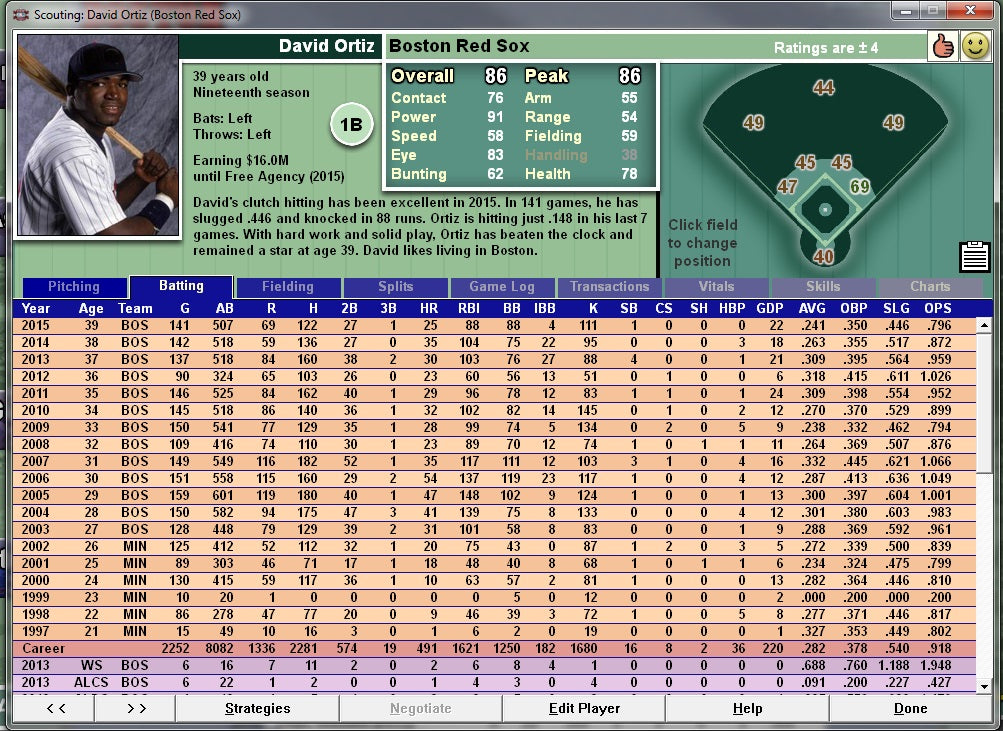Go to previous player with left arrows
1003x731 pixels.
pos(55,708)
